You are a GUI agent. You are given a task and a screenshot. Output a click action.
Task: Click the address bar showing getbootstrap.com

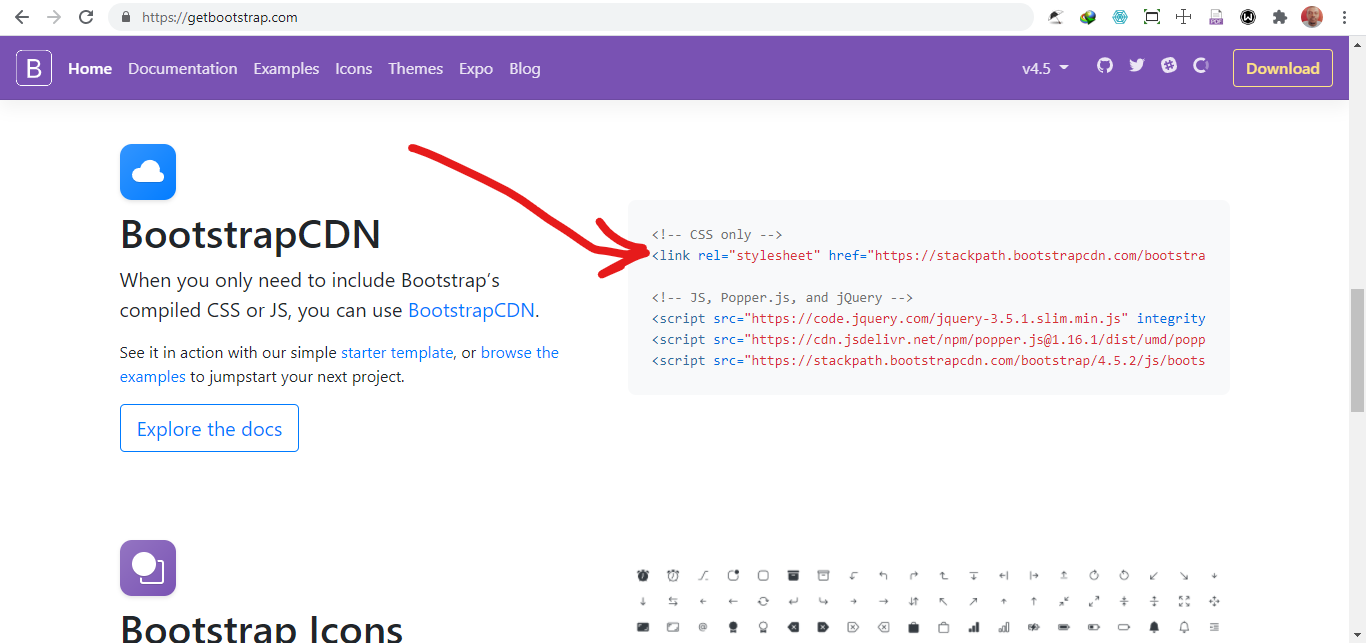pos(570,17)
